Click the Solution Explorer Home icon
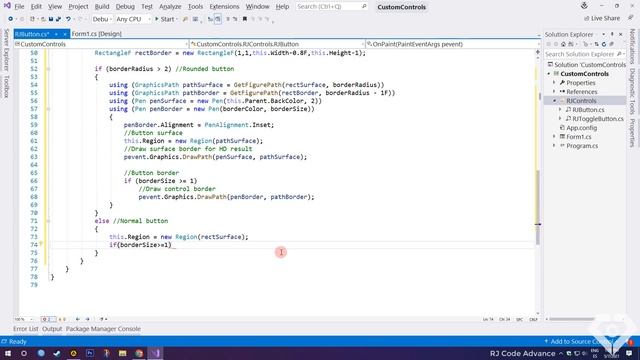This screenshot has height=360, width=640. 563,44
